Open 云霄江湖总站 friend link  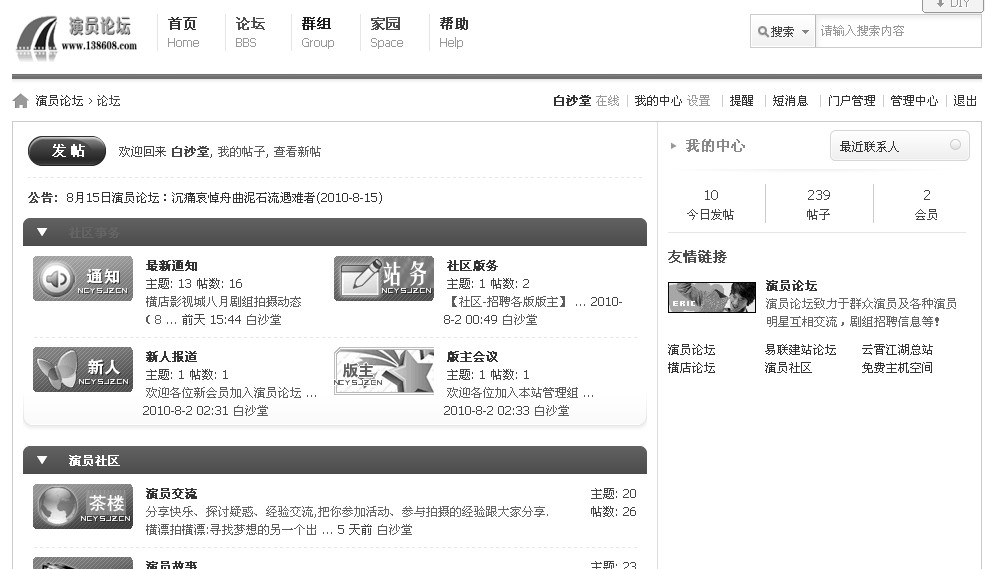[897, 350]
